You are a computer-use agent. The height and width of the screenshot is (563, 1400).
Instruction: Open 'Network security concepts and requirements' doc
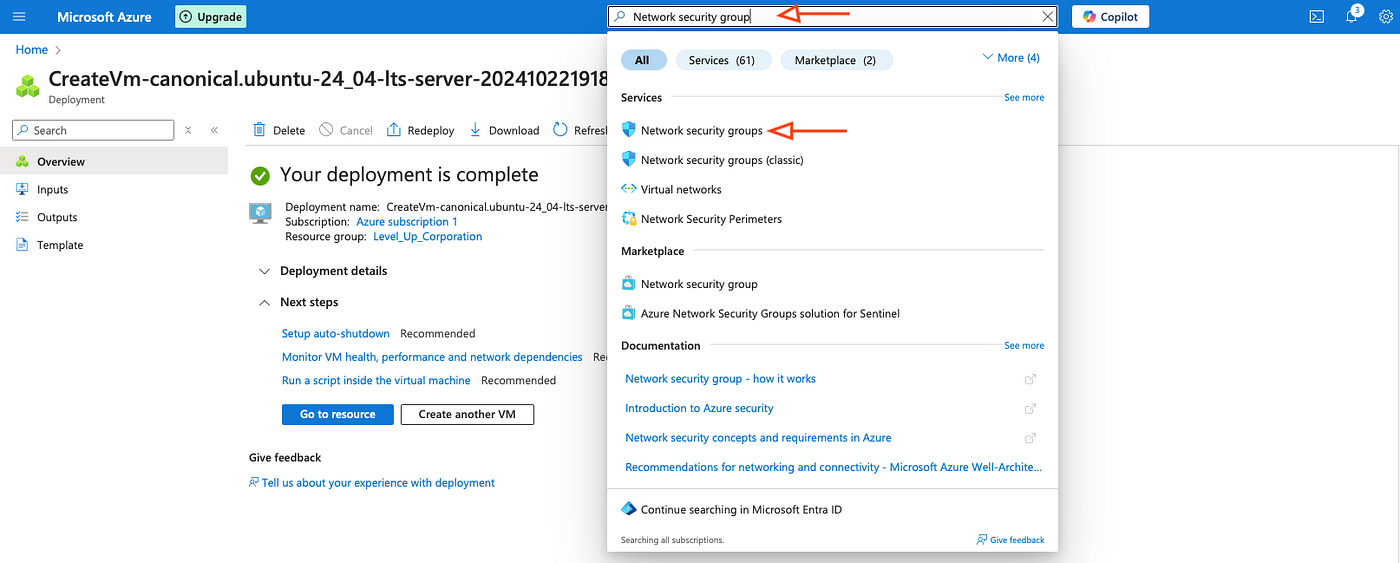point(758,438)
